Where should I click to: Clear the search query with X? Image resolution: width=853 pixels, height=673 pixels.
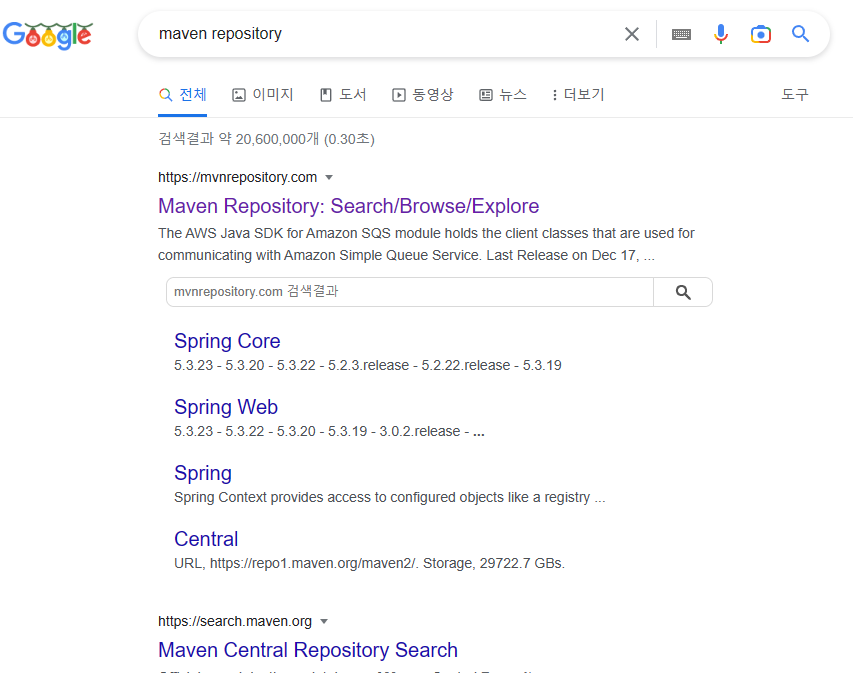[632, 34]
